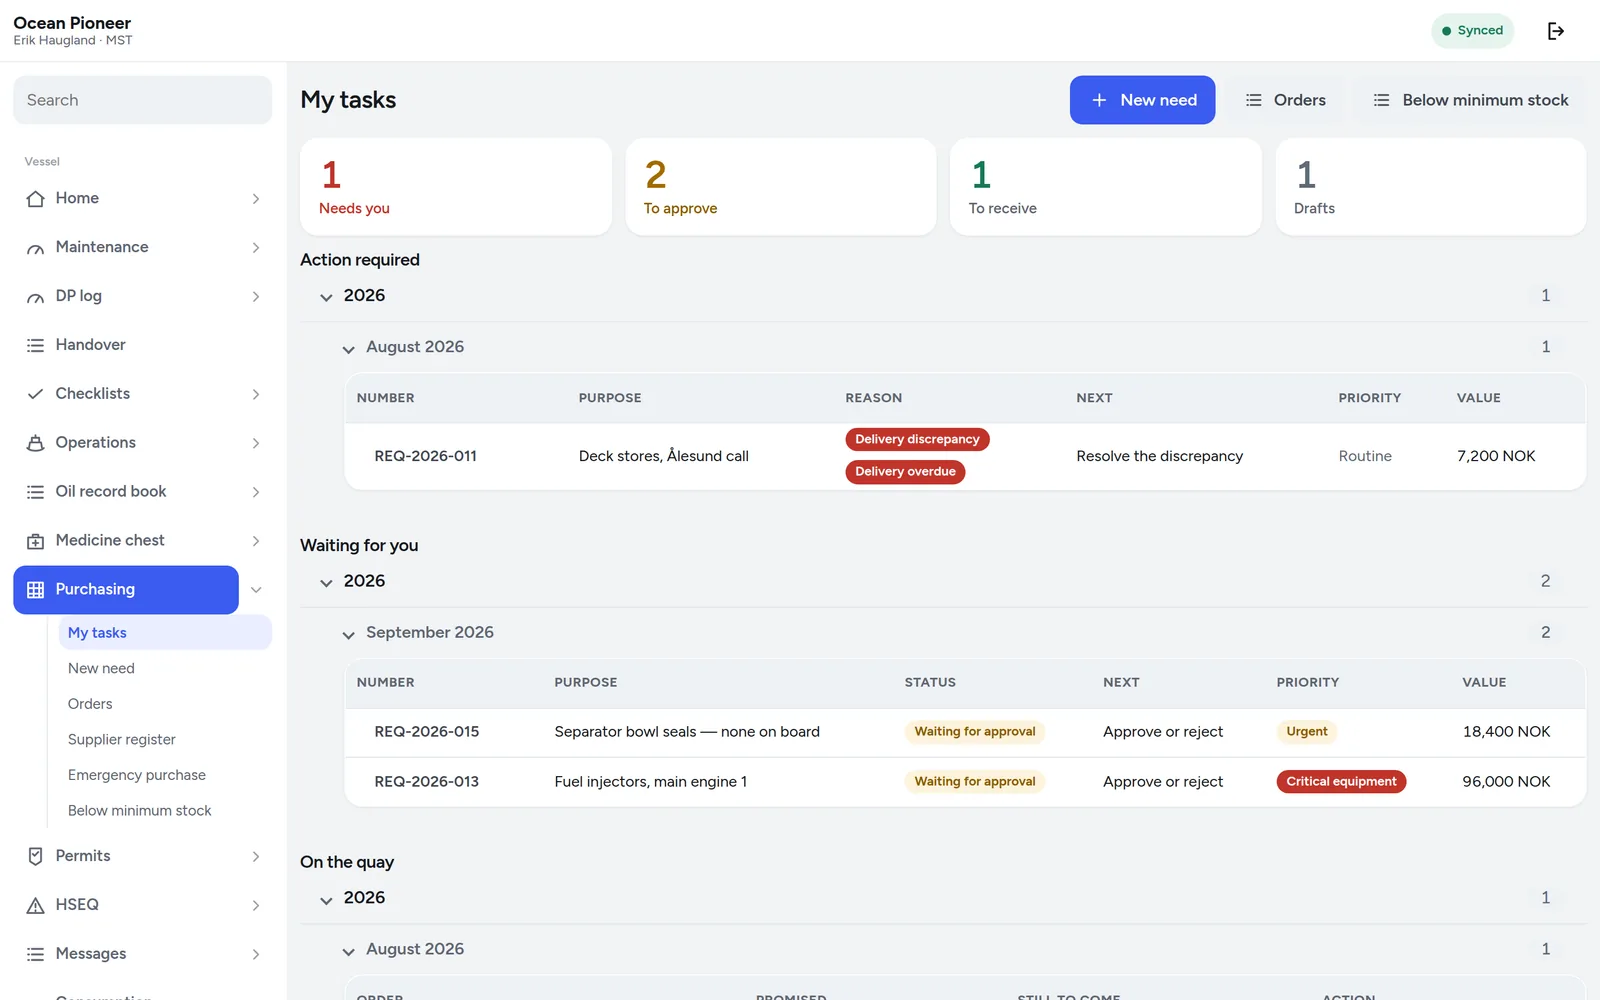This screenshot has height=1000, width=1600.
Task: Click the logout icon in header
Action: [1555, 31]
